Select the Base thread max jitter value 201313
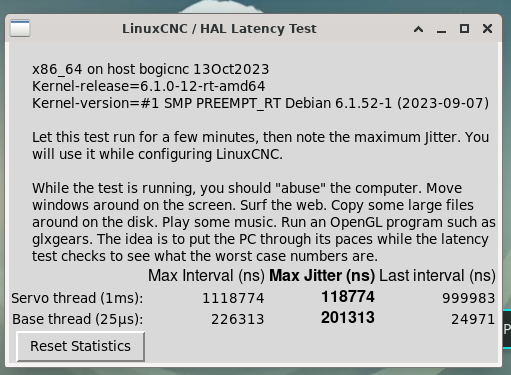511x375 pixels. (x=348, y=317)
